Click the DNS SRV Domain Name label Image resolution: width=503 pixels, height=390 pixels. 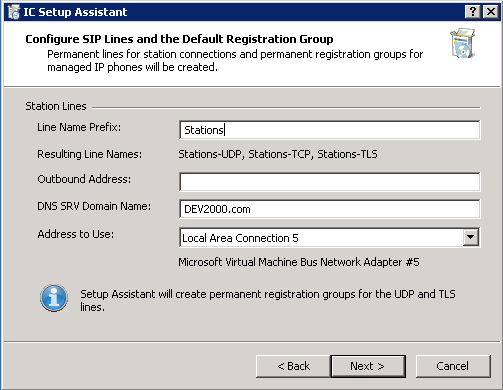click(x=94, y=206)
